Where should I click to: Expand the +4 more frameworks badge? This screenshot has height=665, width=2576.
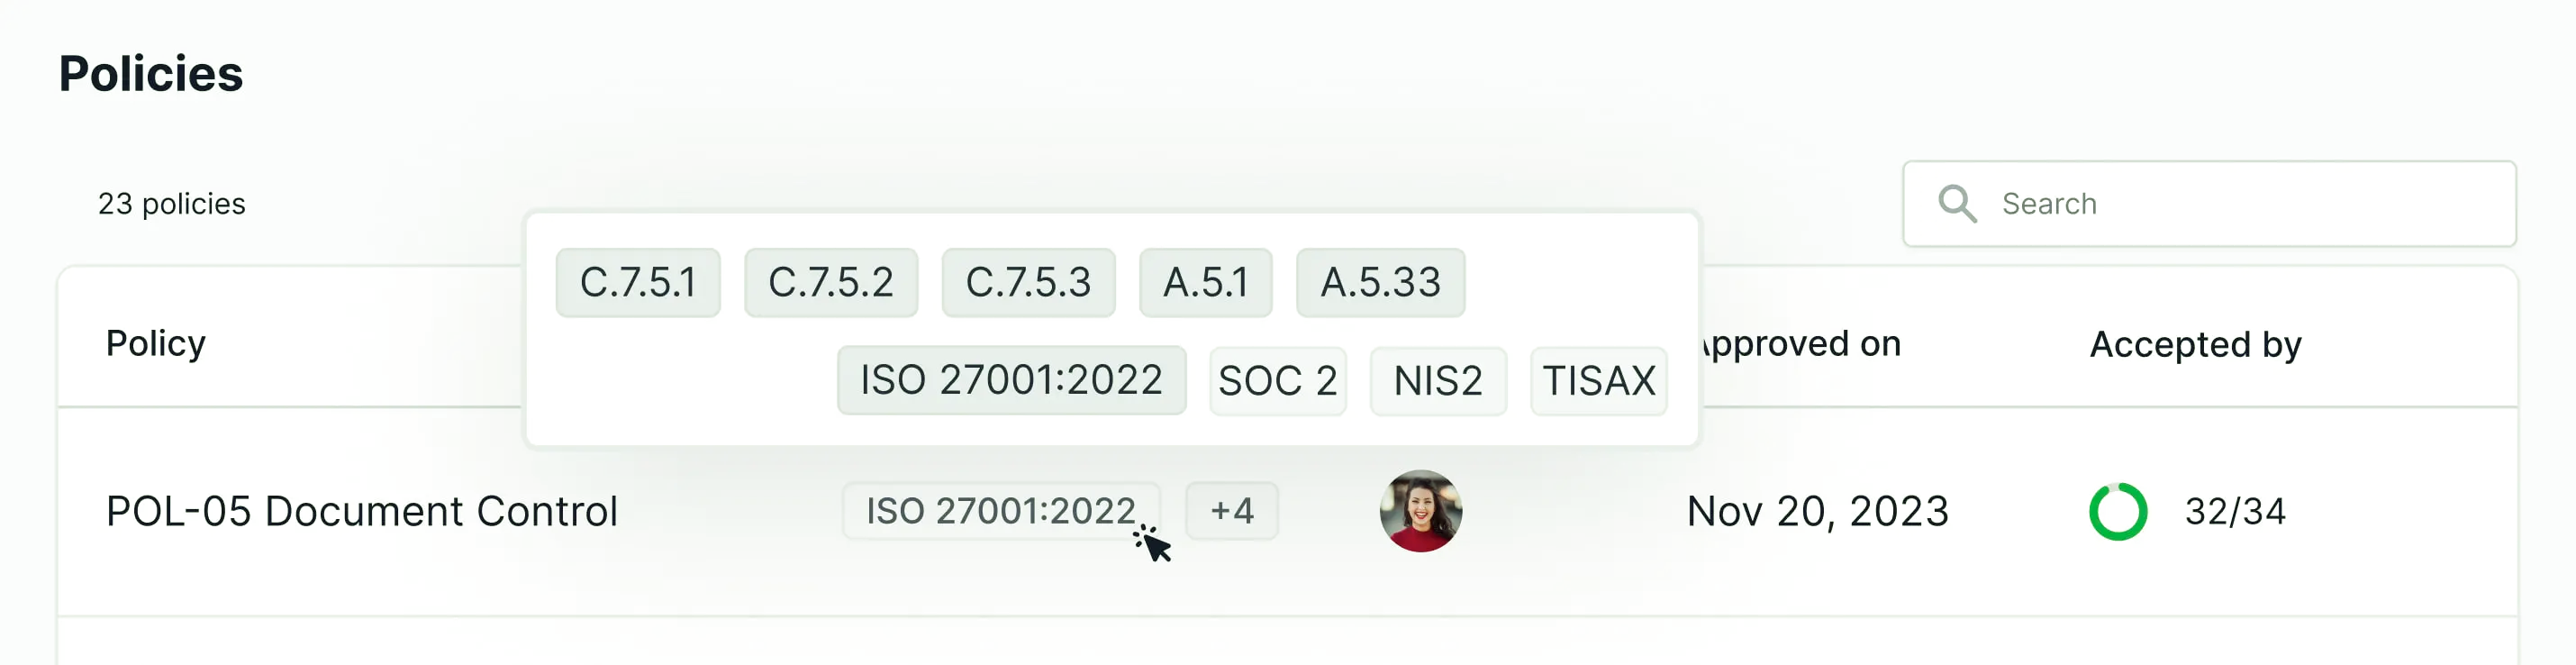[x=1231, y=511]
